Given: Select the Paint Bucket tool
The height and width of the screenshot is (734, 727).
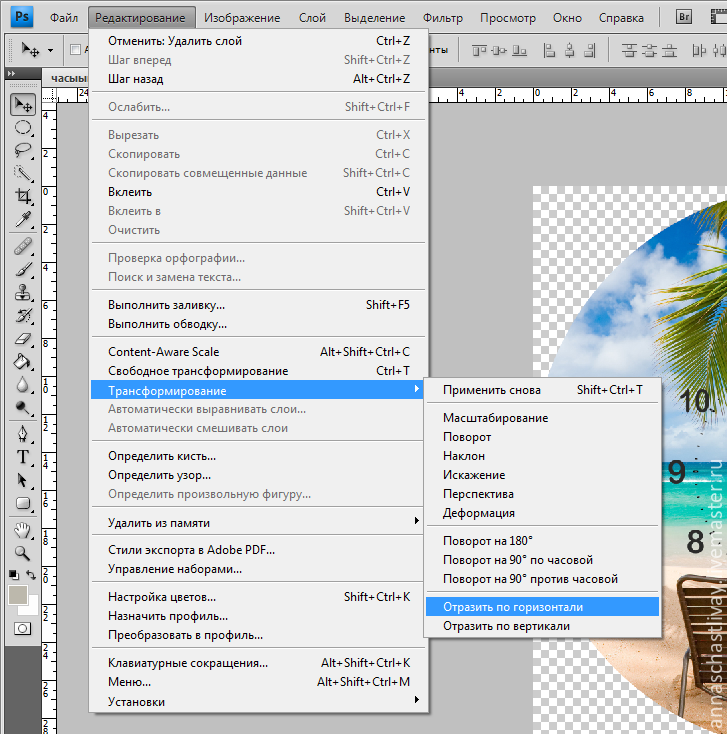Looking at the screenshot, I should pyautogui.click(x=22, y=361).
